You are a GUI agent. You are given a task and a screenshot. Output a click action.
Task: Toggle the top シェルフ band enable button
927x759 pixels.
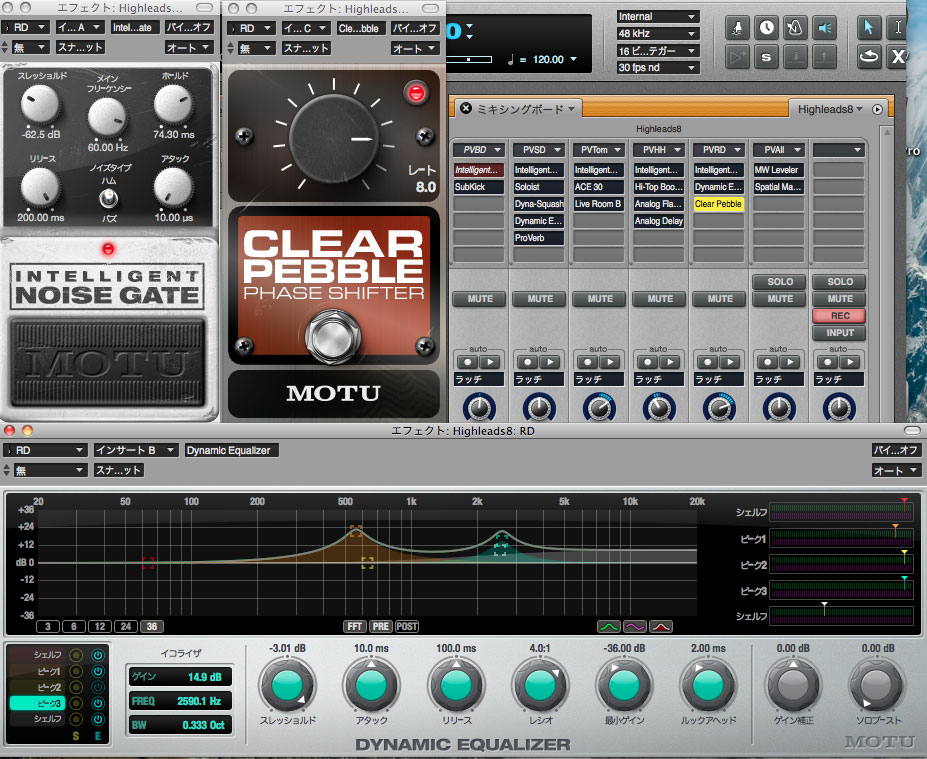98,655
